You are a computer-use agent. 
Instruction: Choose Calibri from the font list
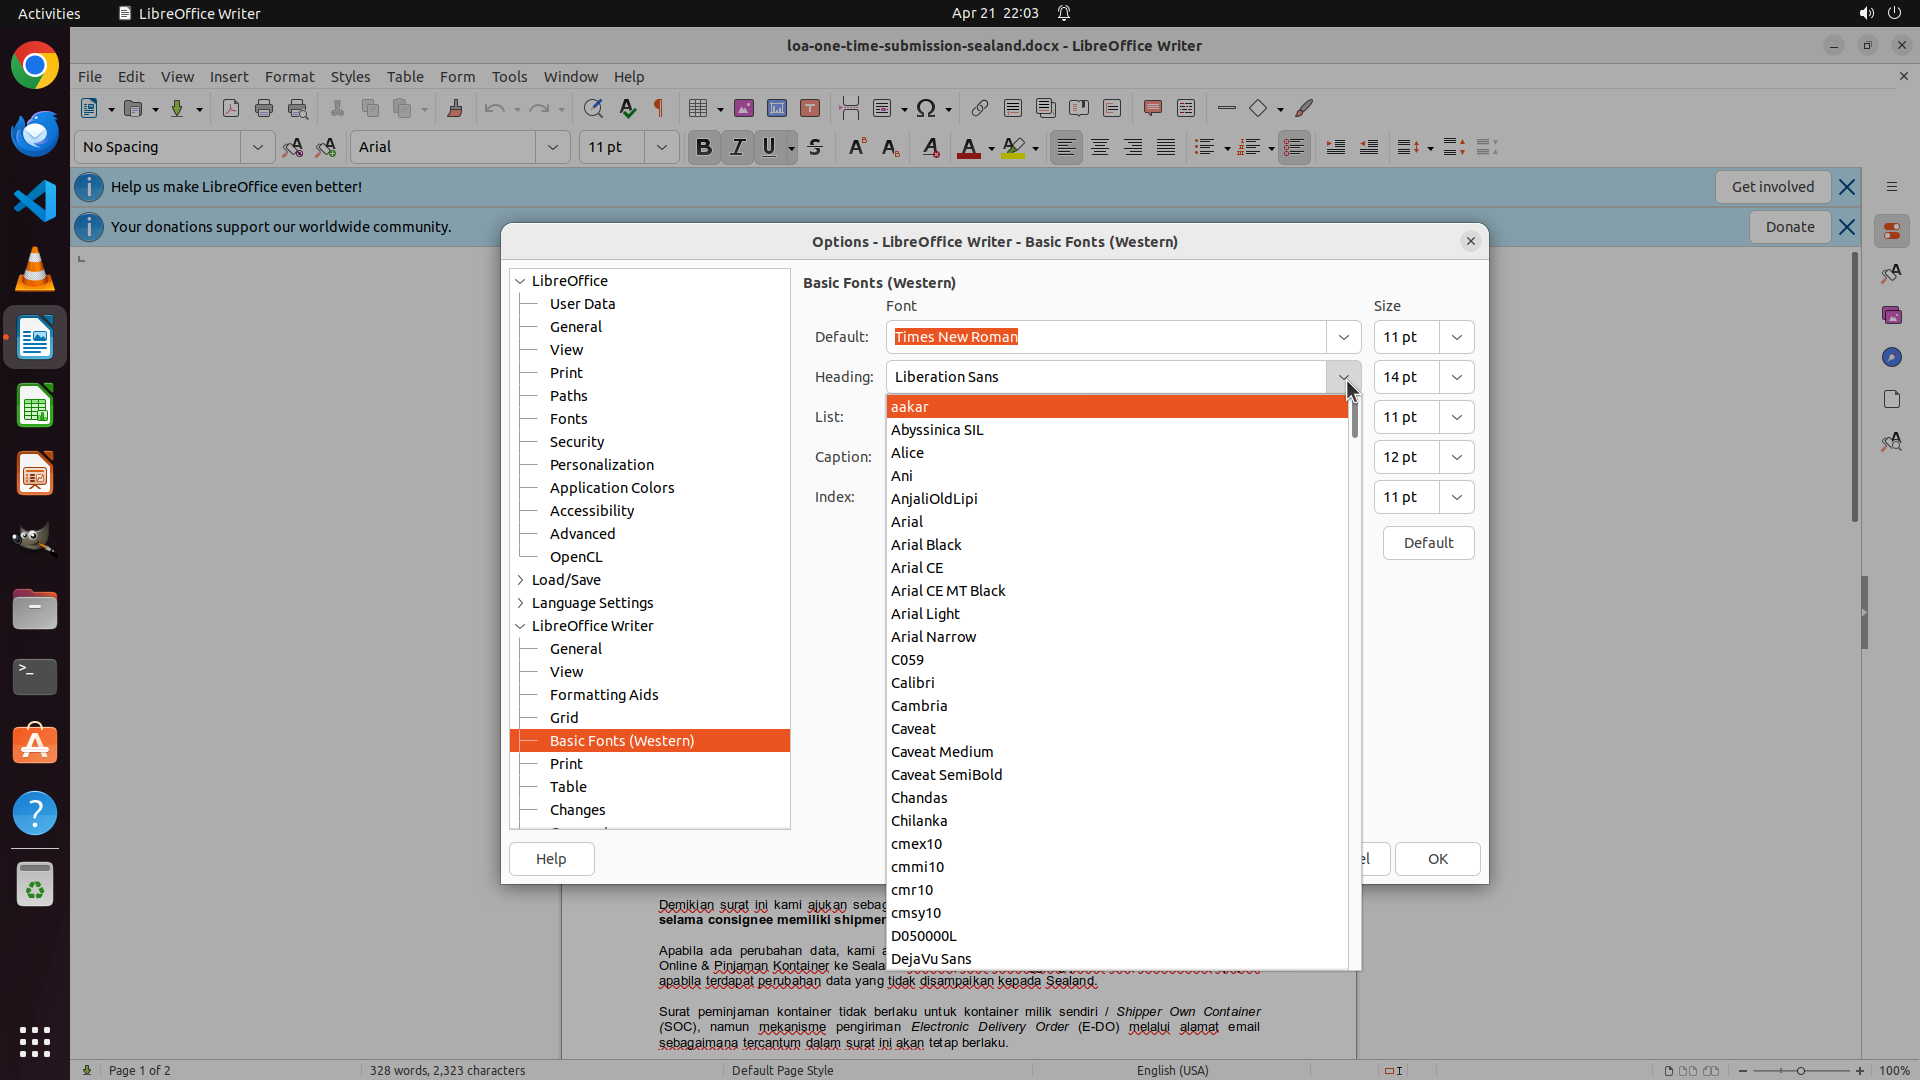912,683
